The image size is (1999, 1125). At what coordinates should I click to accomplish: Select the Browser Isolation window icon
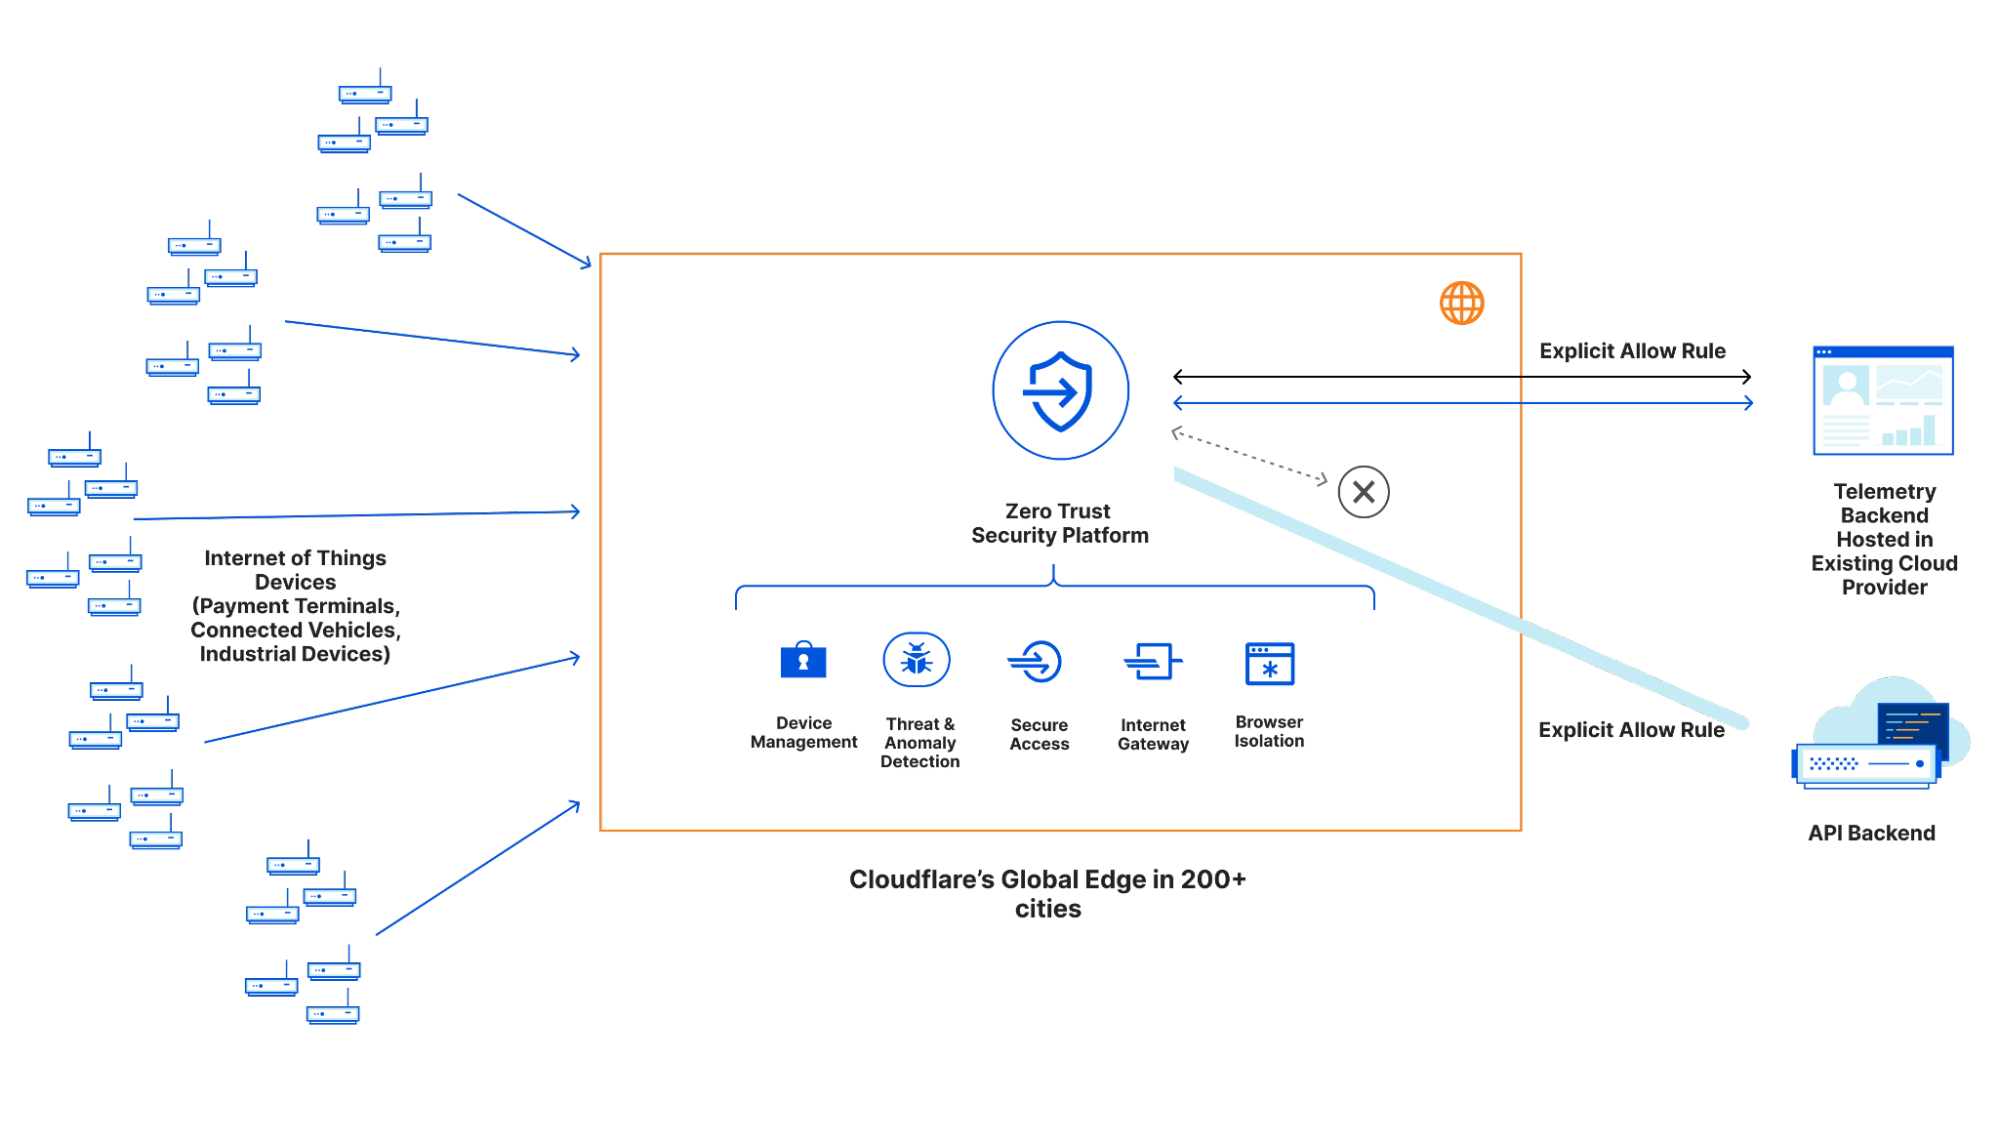(x=1269, y=664)
